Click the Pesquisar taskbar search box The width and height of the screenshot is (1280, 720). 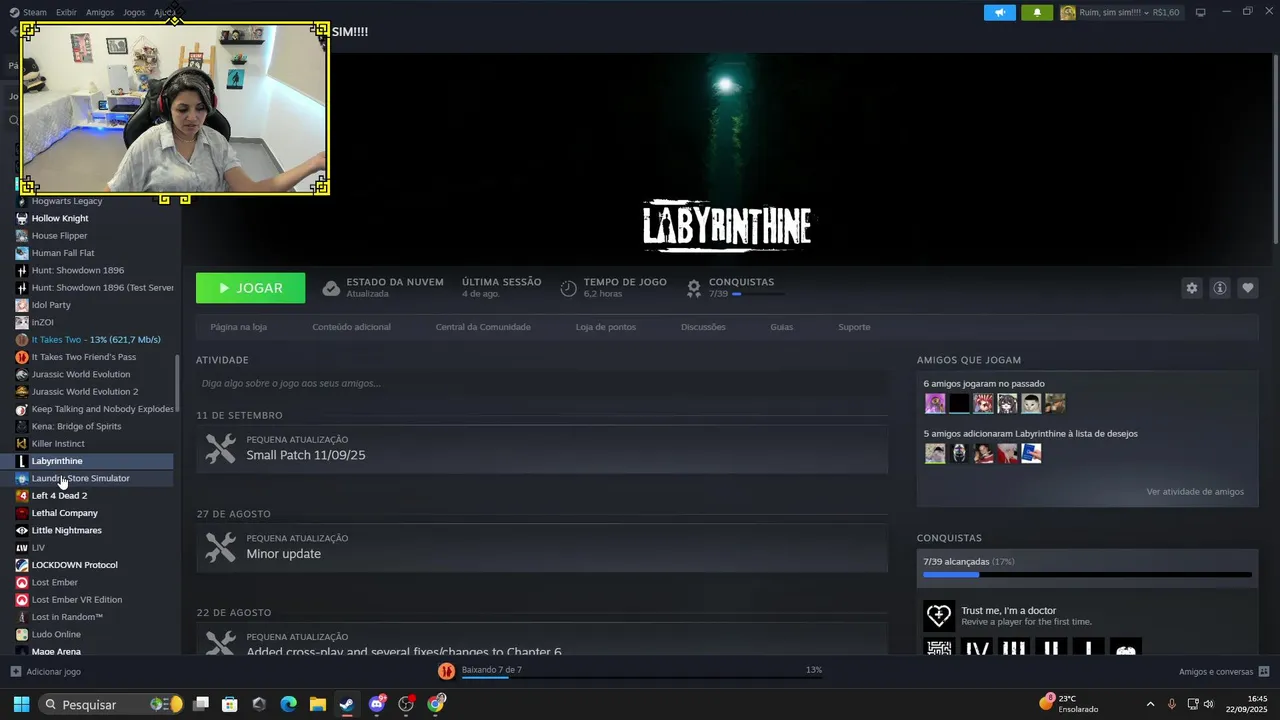click(x=112, y=704)
